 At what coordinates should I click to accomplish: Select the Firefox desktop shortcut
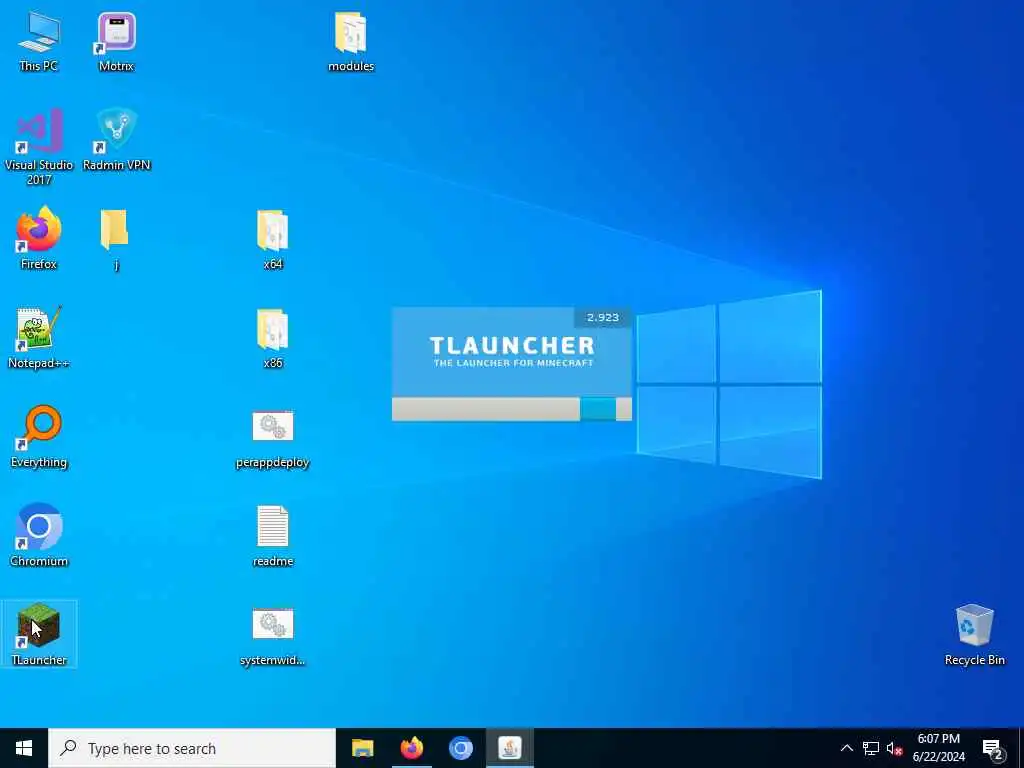click(39, 238)
